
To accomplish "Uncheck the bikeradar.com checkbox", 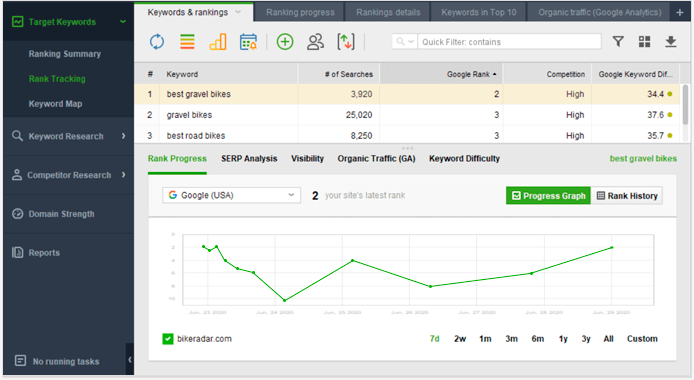I will pyautogui.click(x=168, y=339).
